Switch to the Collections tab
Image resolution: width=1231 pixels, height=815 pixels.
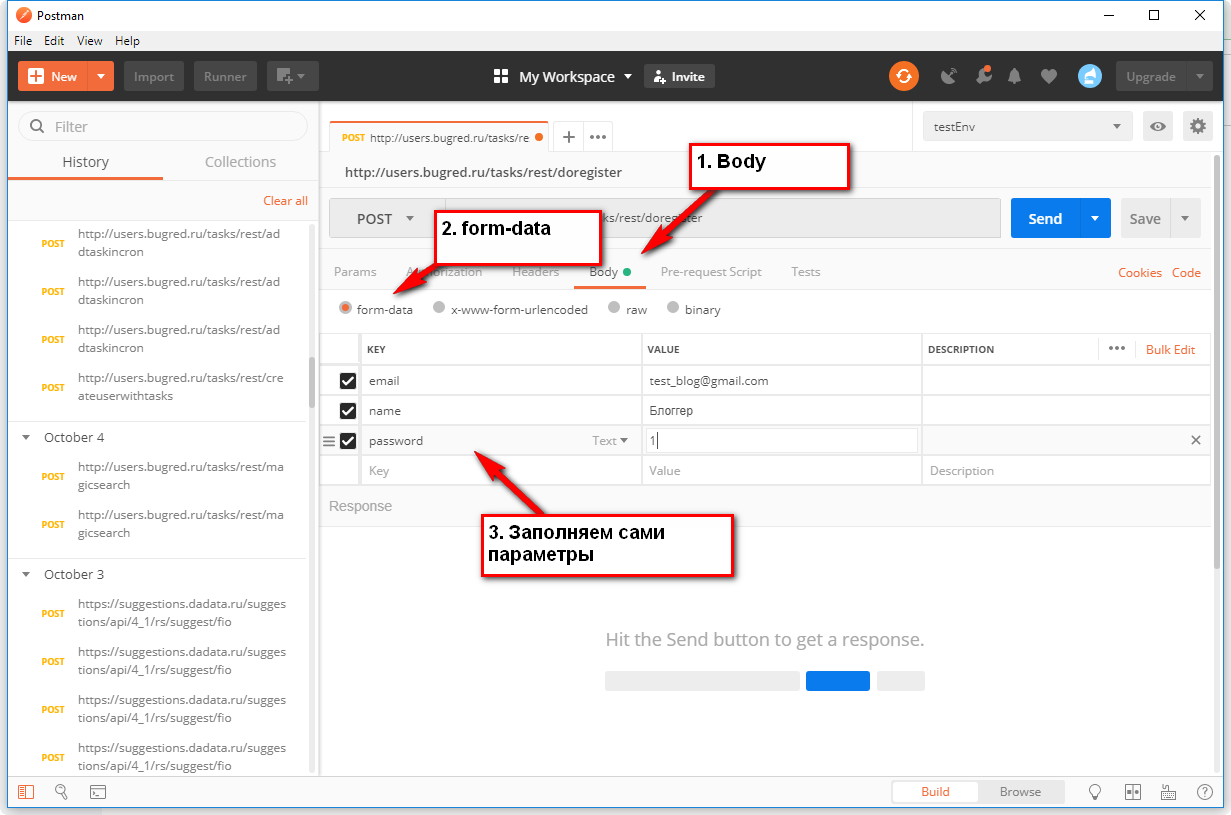240,162
